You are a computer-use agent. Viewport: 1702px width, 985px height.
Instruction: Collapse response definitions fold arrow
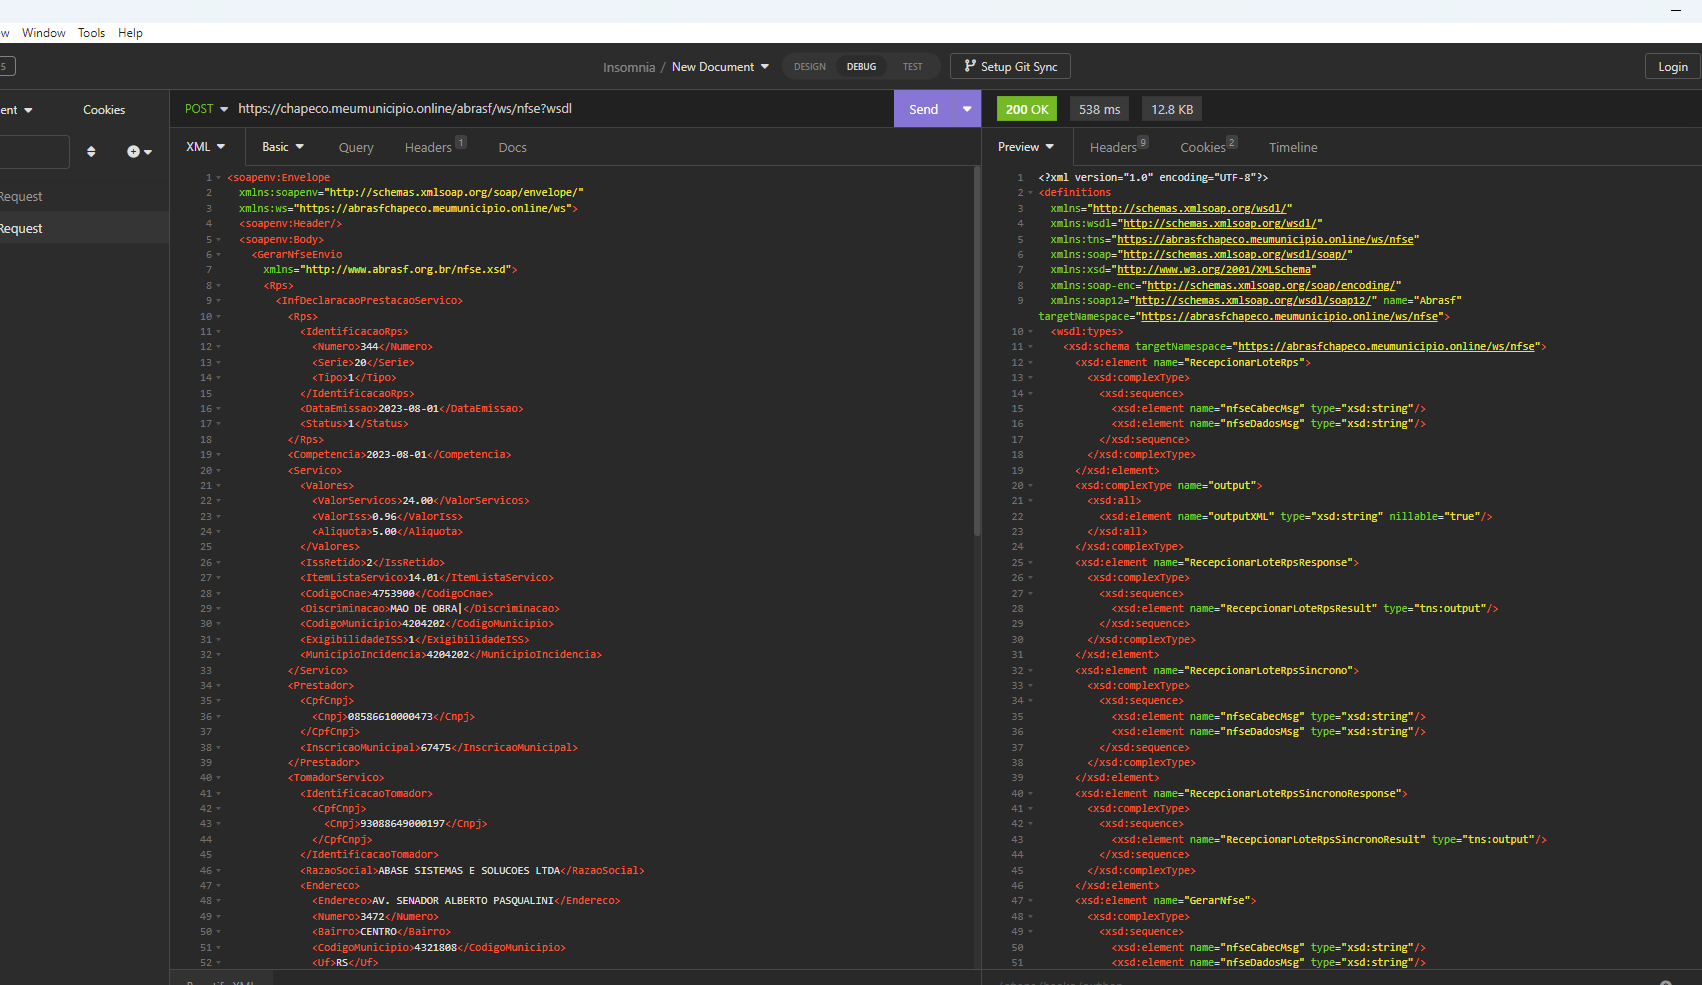[1030, 193]
